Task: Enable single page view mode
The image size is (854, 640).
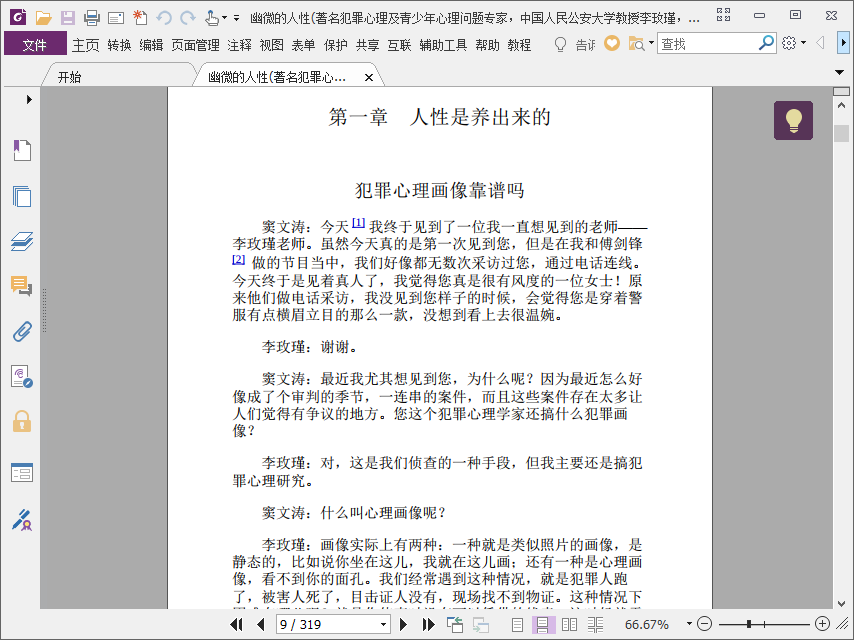Action: point(517,625)
